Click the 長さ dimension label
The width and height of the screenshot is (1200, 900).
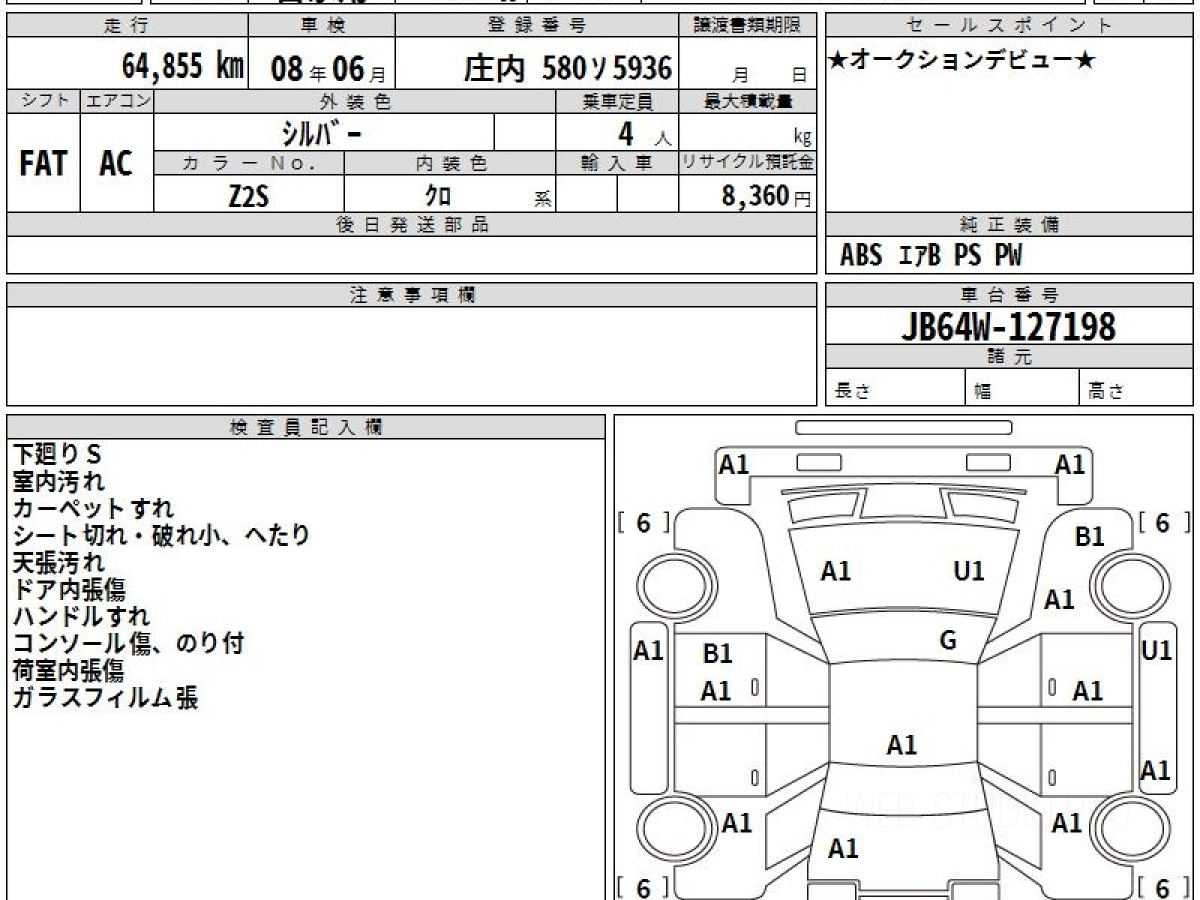click(853, 392)
